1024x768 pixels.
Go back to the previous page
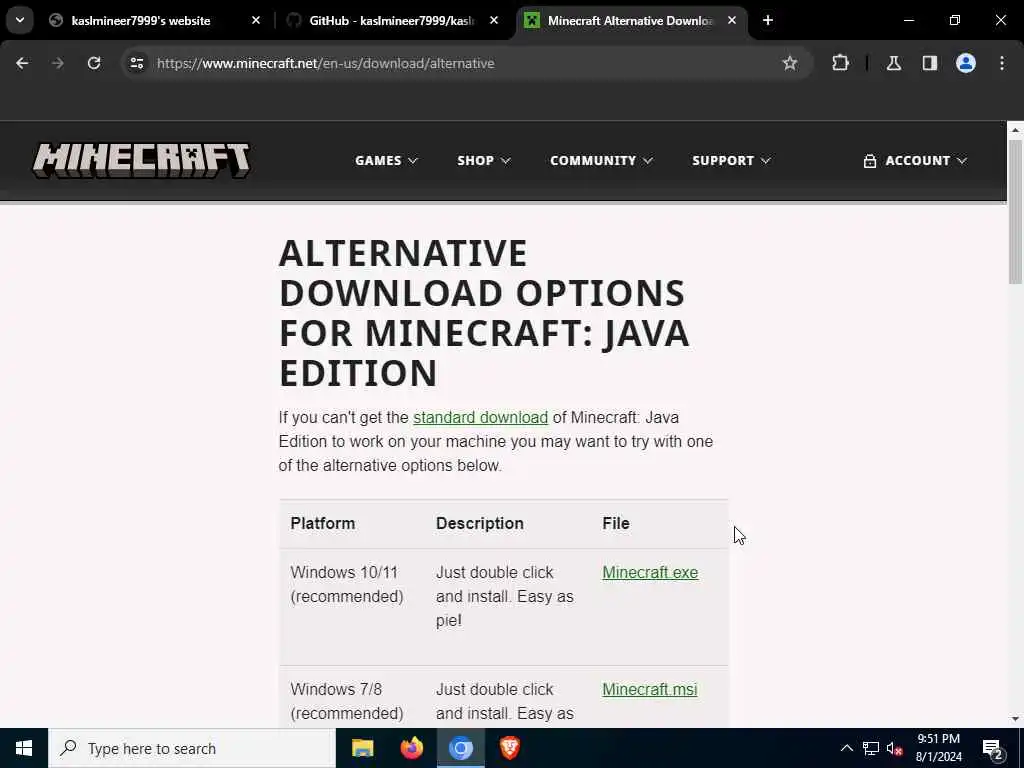pos(22,63)
